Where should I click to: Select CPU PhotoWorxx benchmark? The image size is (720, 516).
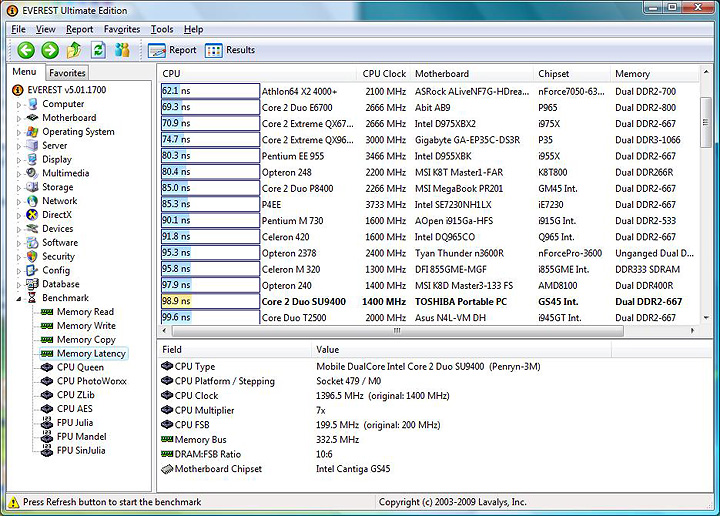(x=92, y=381)
